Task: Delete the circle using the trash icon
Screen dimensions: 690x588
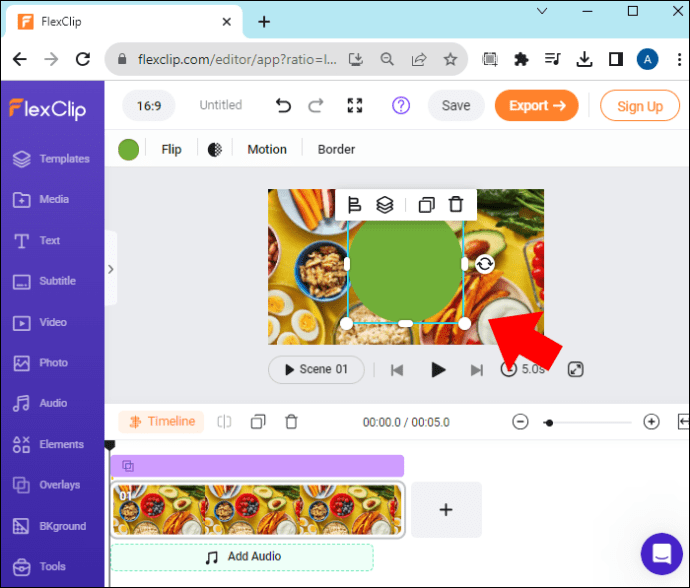Action: 456,205
